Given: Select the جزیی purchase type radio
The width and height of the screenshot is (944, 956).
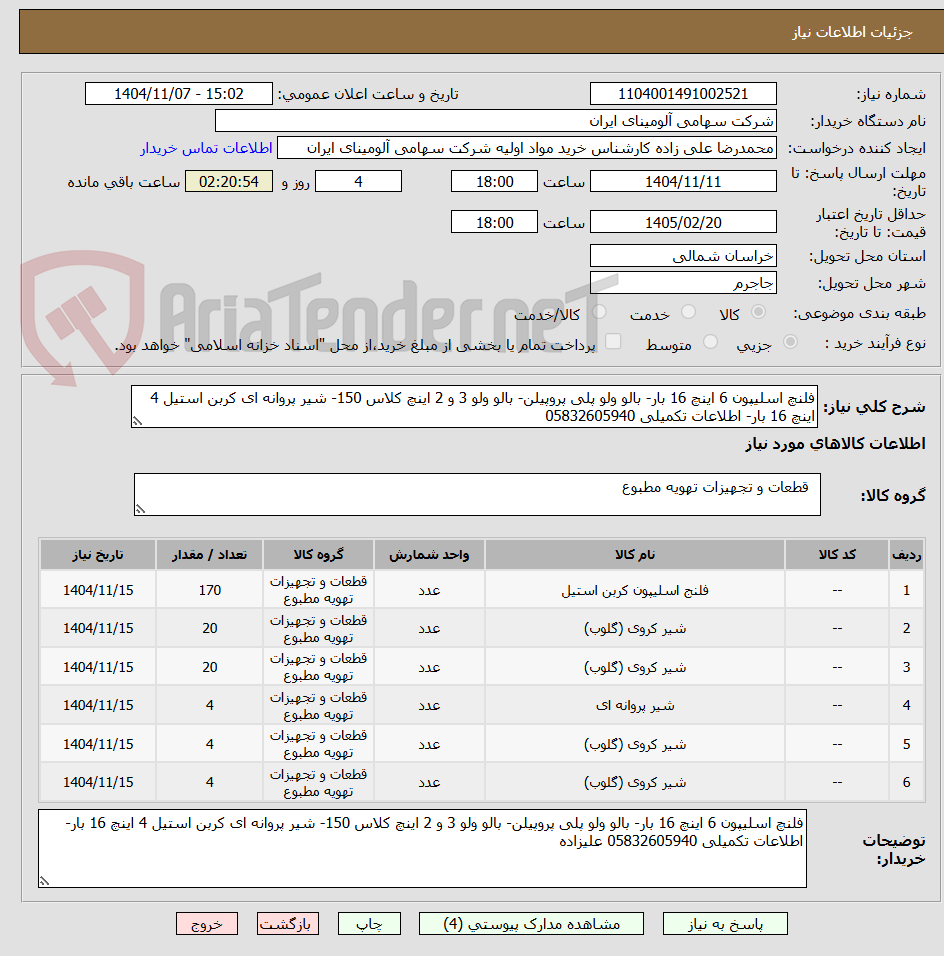Looking at the screenshot, I should tap(790, 342).
